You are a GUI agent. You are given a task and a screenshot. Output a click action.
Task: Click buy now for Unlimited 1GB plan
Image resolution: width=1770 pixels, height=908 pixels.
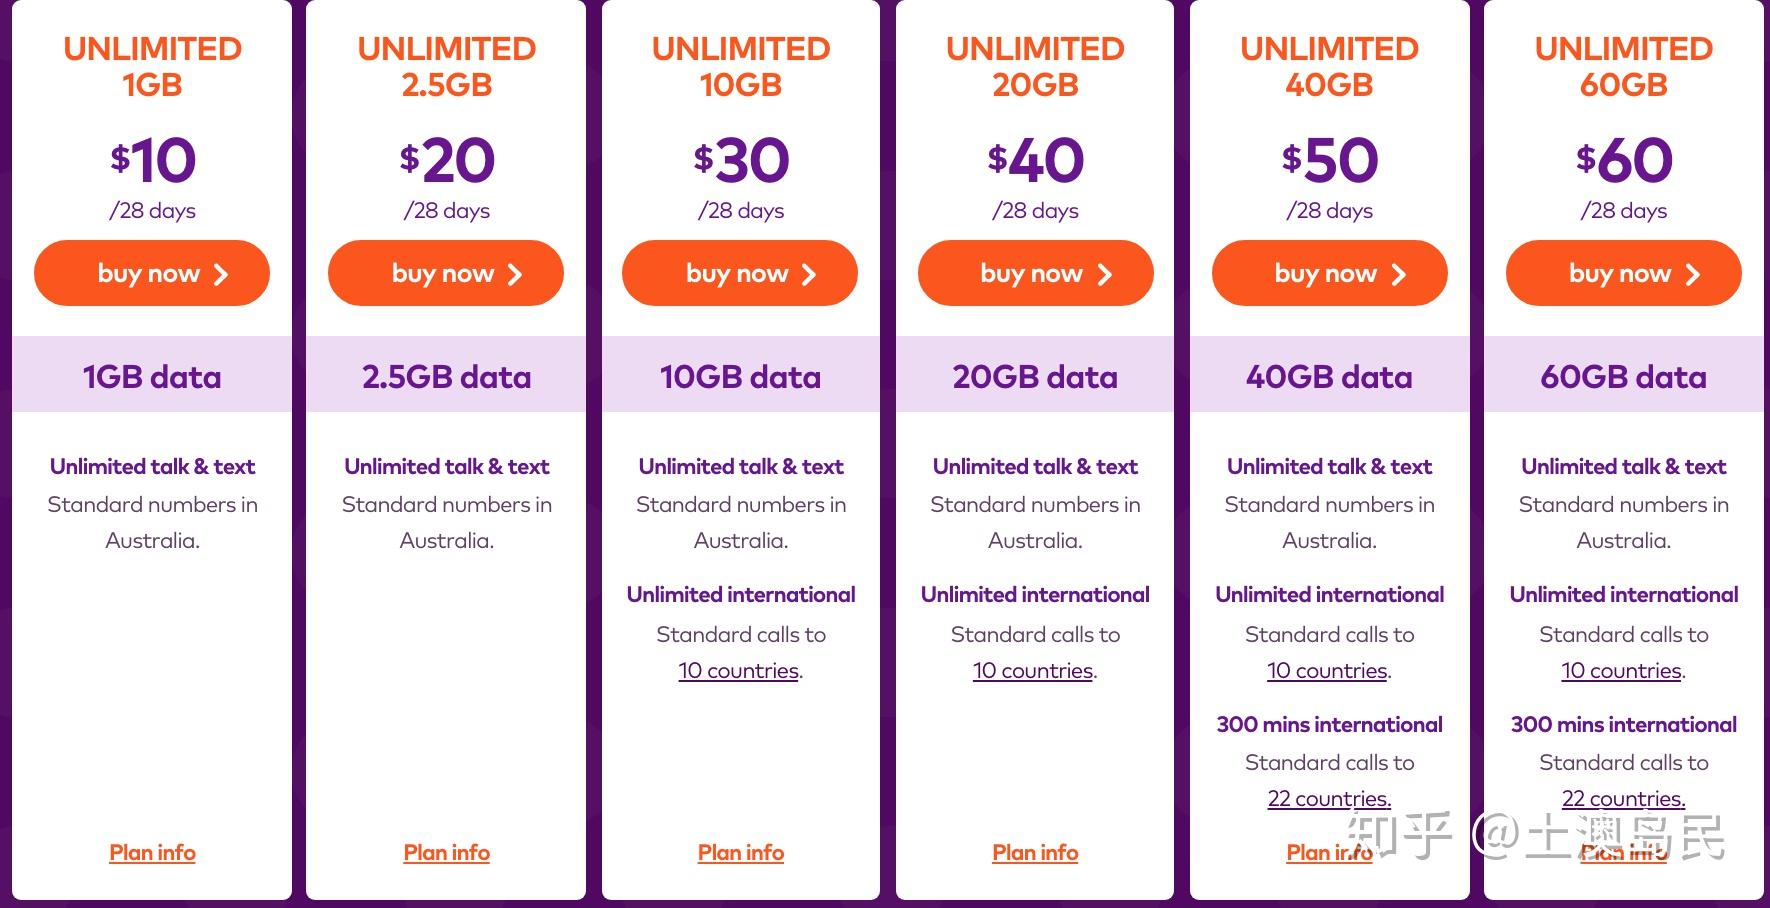click(151, 273)
